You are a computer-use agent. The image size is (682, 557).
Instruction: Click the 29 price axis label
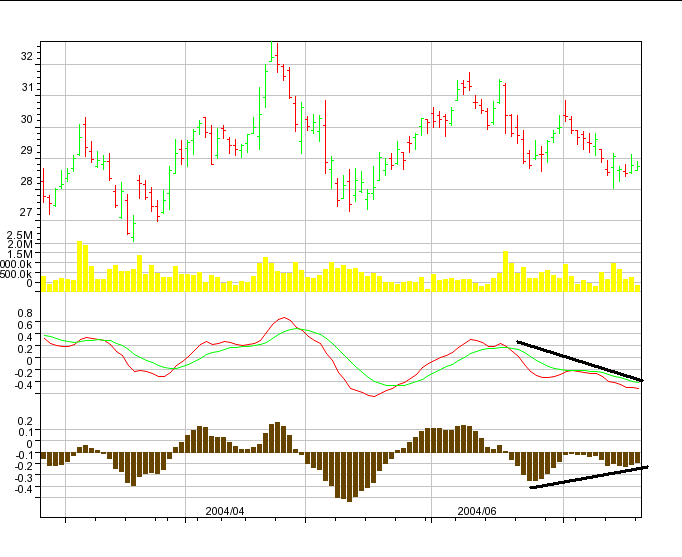[25, 150]
